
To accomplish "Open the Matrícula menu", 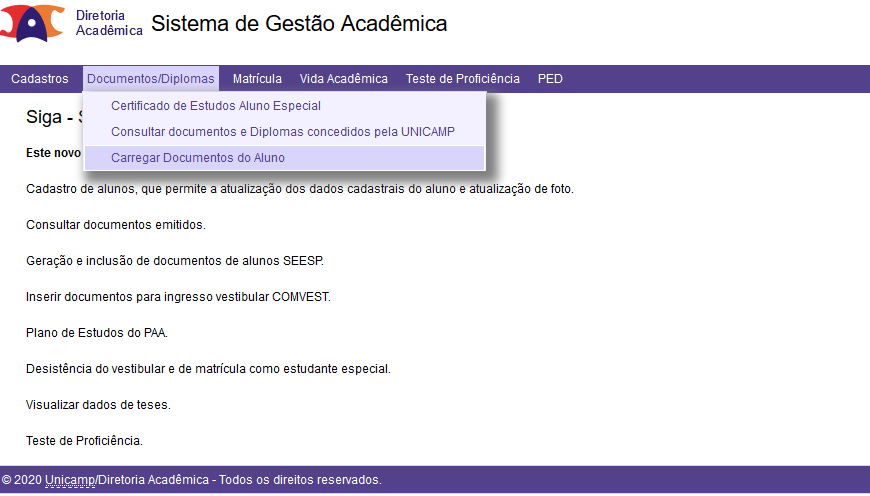I will (257, 79).
